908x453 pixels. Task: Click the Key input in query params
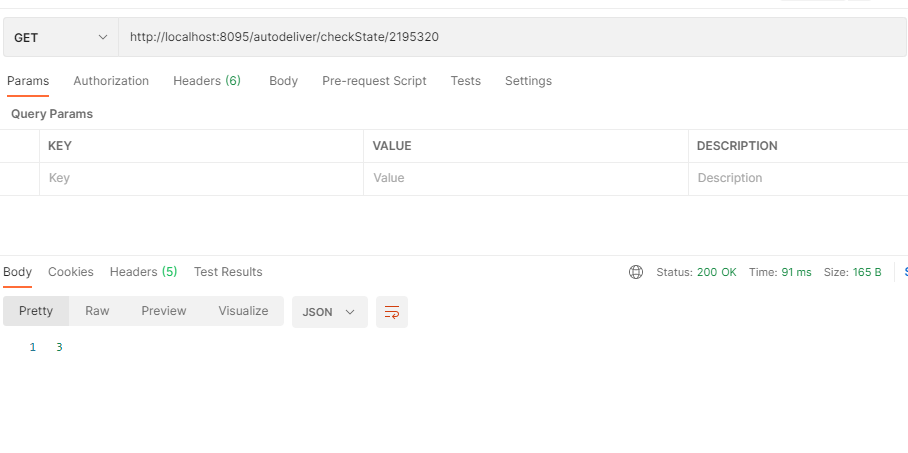[x=202, y=178]
